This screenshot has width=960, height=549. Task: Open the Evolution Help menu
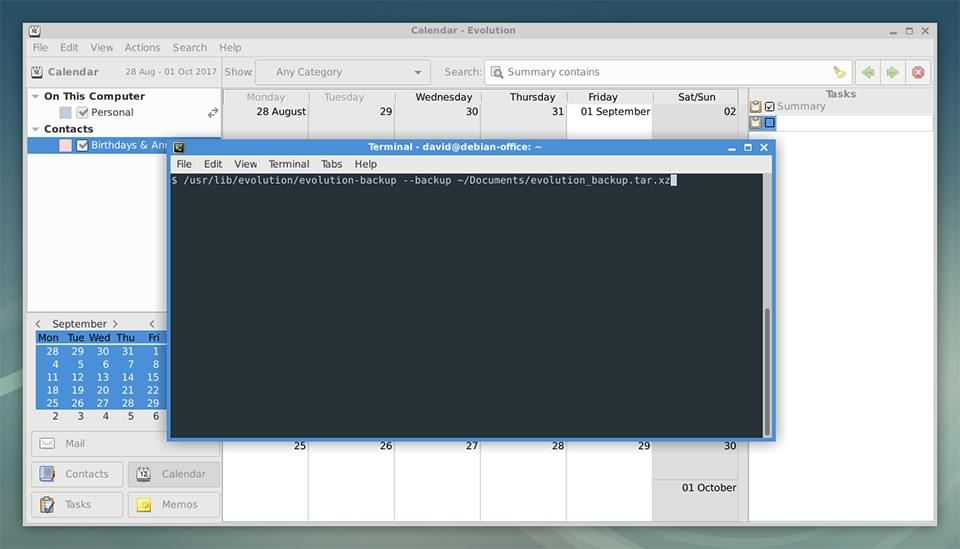(x=230, y=48)
